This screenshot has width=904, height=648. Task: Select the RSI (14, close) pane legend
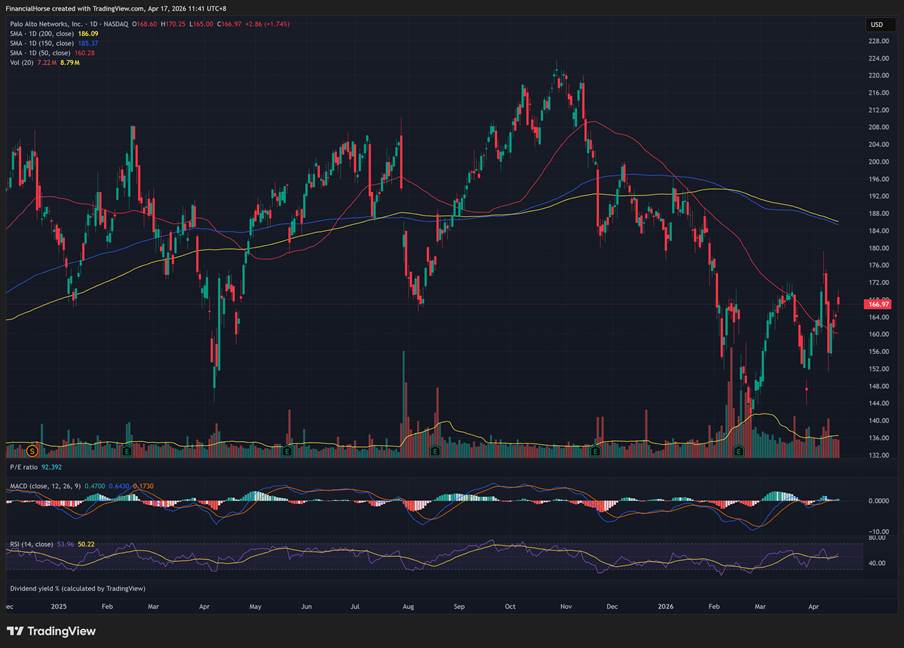click(32, 544)
